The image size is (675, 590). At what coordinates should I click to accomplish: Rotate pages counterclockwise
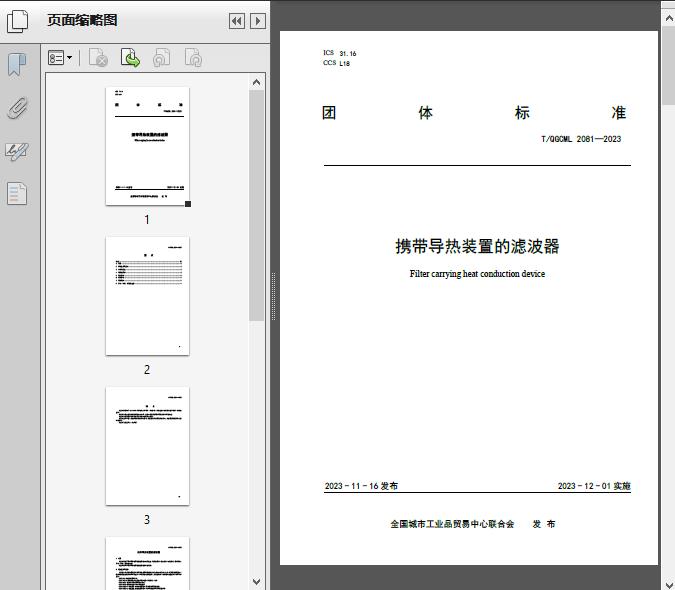[x=161, y=59]
